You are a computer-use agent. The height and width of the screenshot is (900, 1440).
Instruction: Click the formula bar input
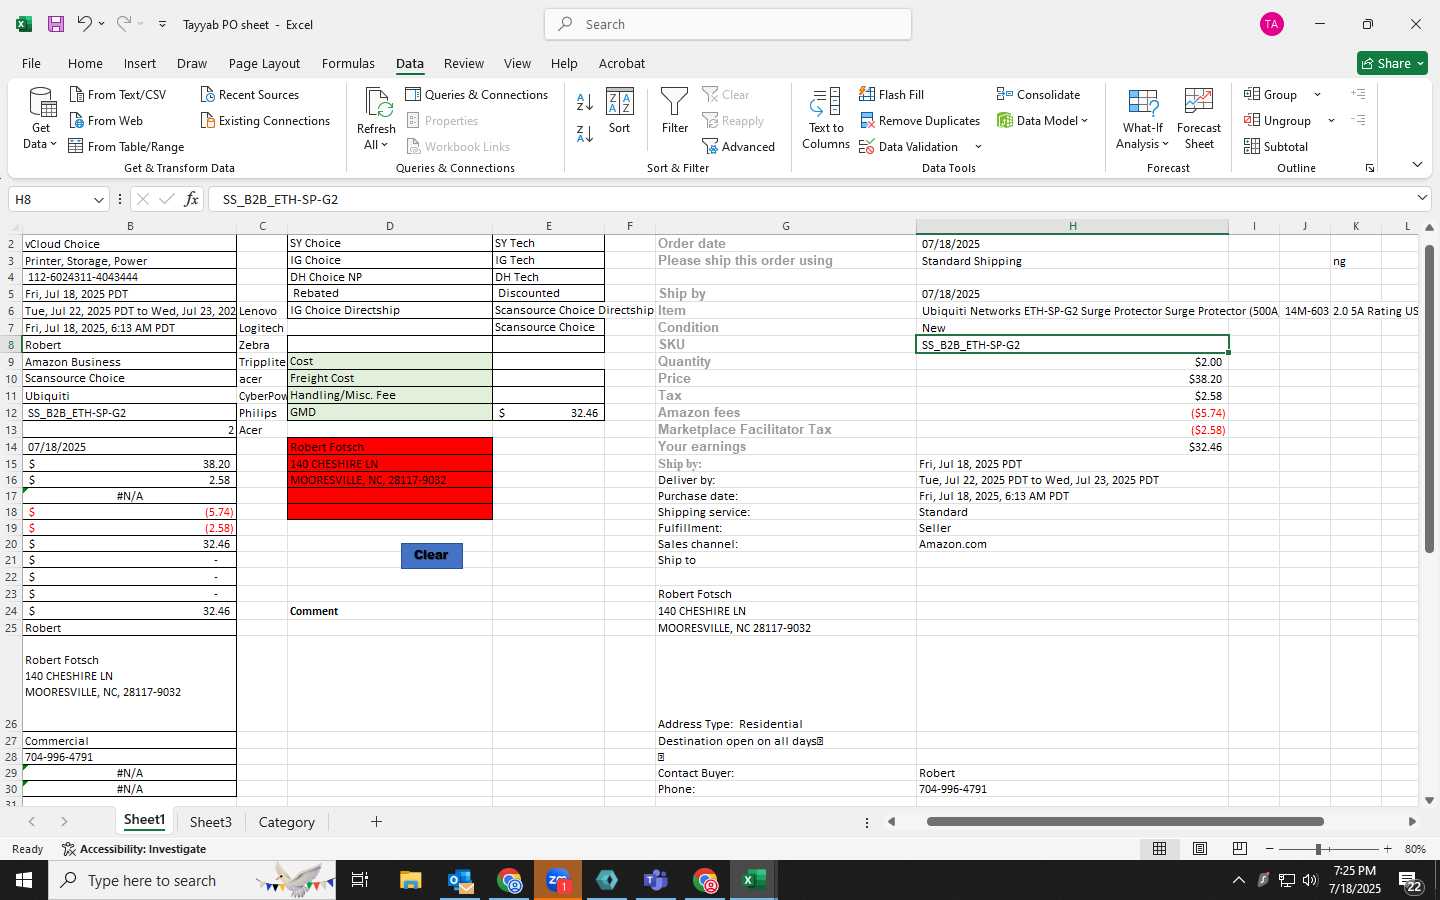[810, 199]
